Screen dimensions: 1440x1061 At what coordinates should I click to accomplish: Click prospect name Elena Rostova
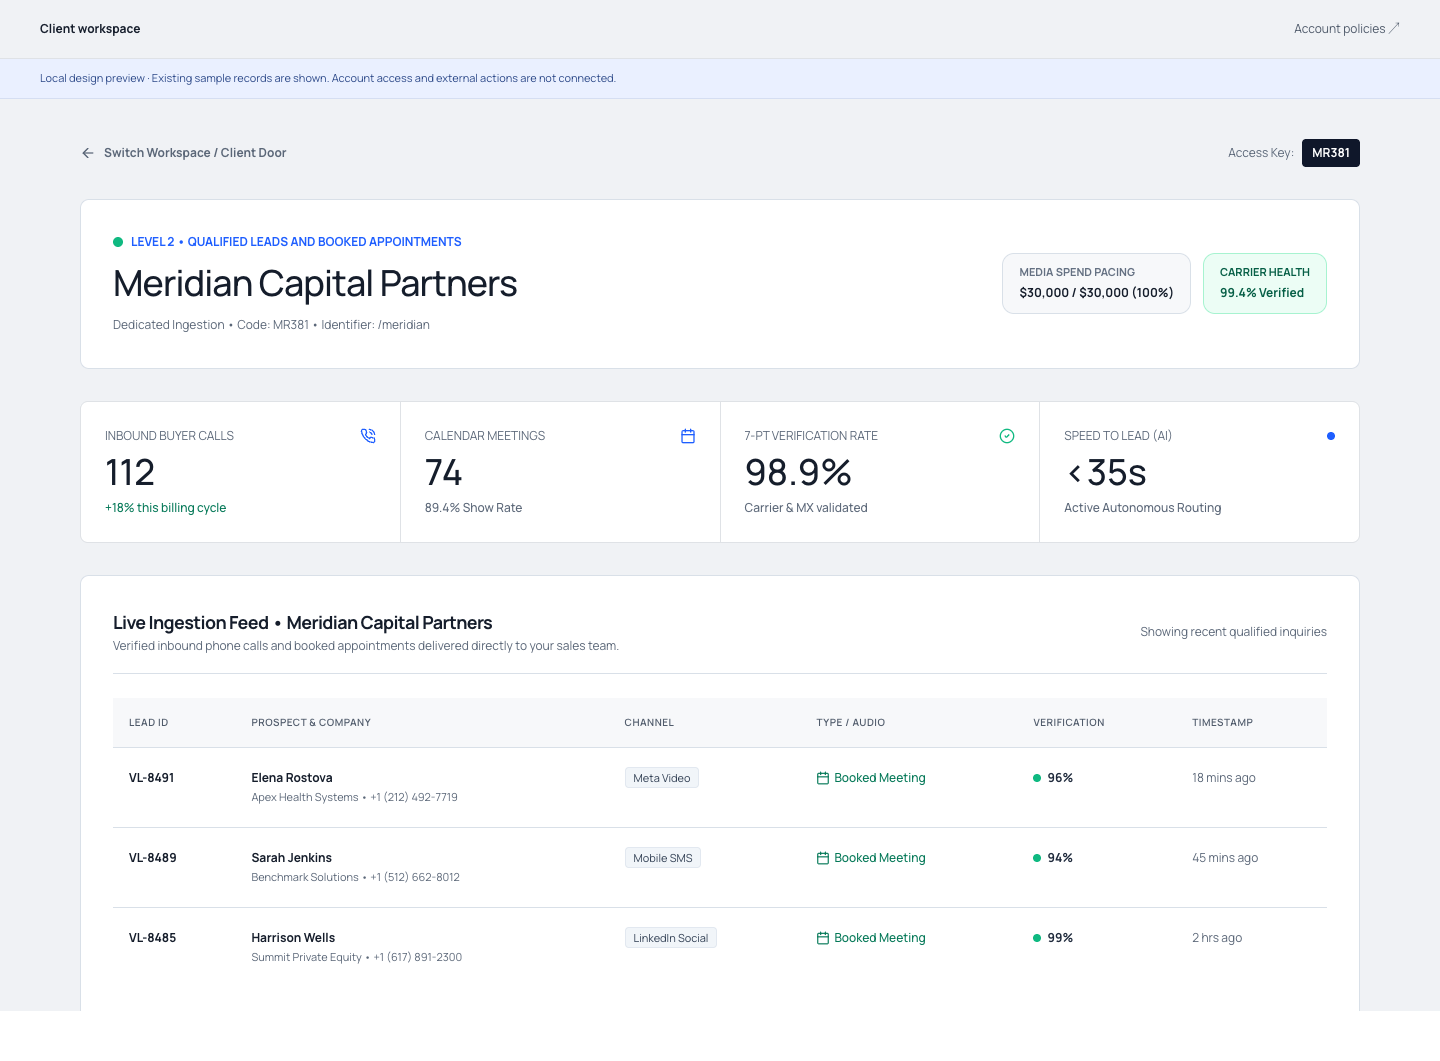coord(292,778)
